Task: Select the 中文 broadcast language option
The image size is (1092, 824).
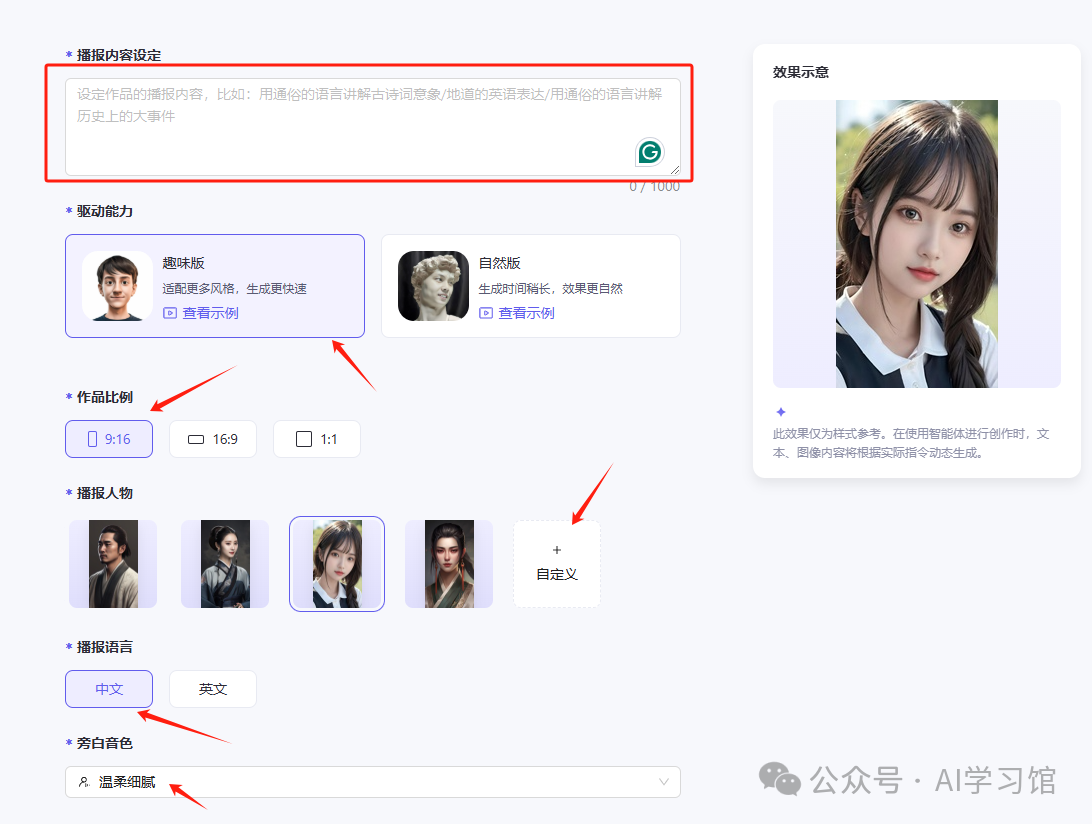Action: click(x=108, y=688)
